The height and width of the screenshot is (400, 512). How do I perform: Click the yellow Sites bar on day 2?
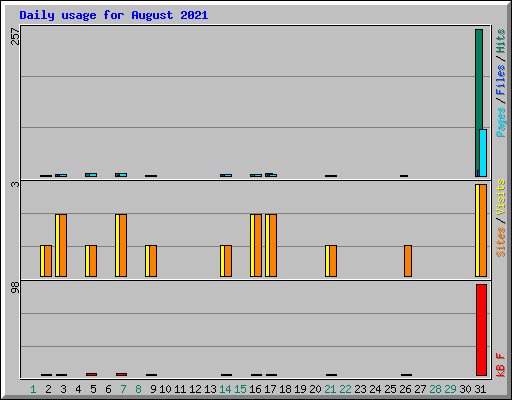[42, 261]
